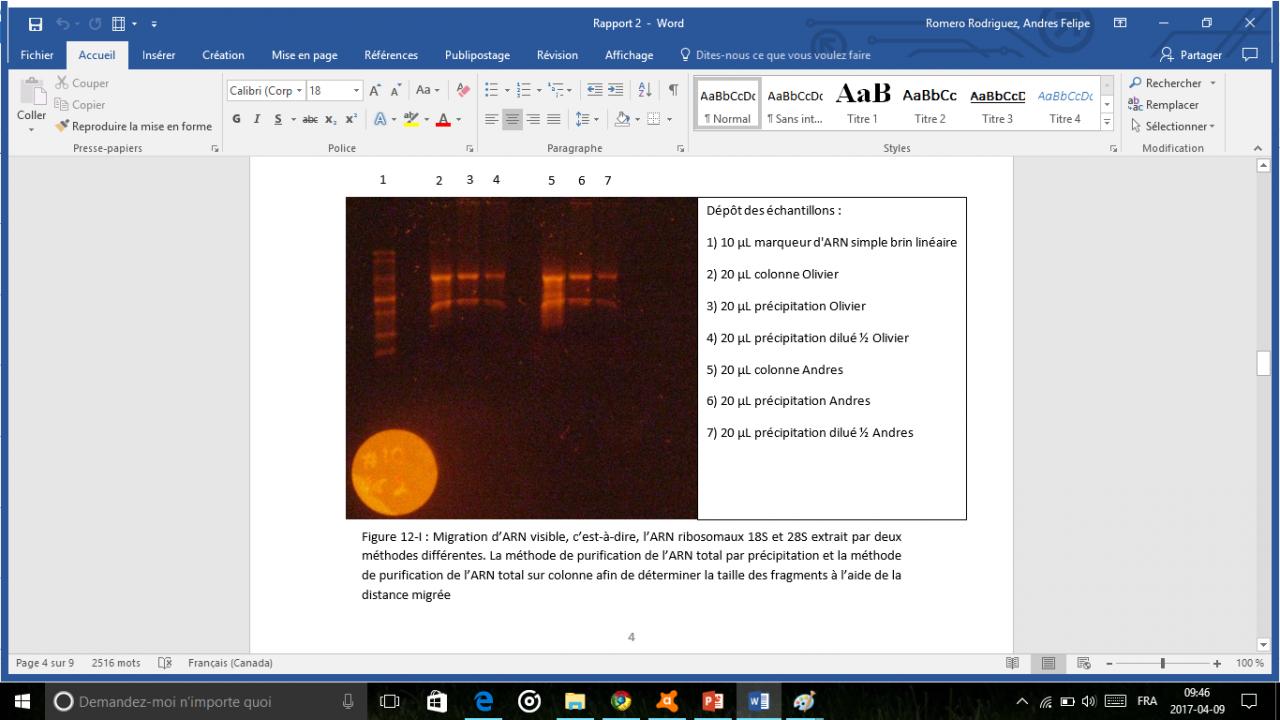This screenshot has width=1280, height=720.
Task: Click the Edge browser icon in the taskbar
Action: pos(484,701)
